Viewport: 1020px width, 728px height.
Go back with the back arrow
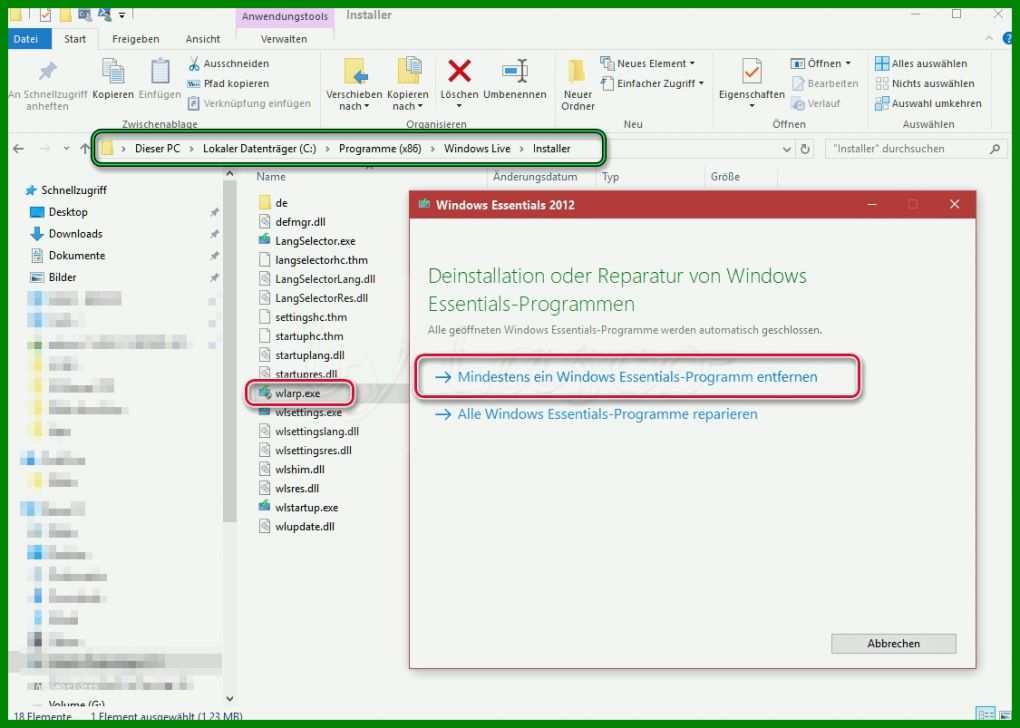[18, 149]
